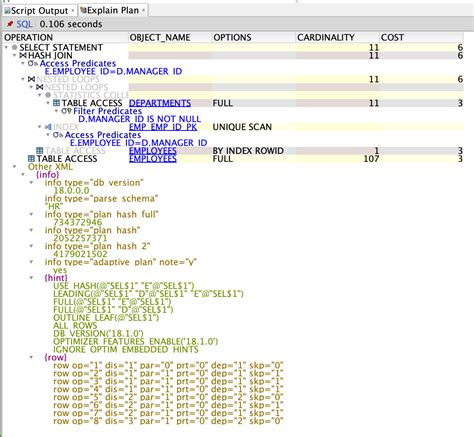474x437 pixels.
Task: Collapse the HASH JOIN node
Action: click(x=15, y=55)
